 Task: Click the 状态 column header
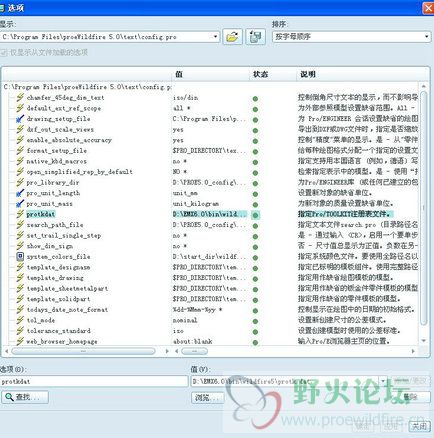point(272,74)
